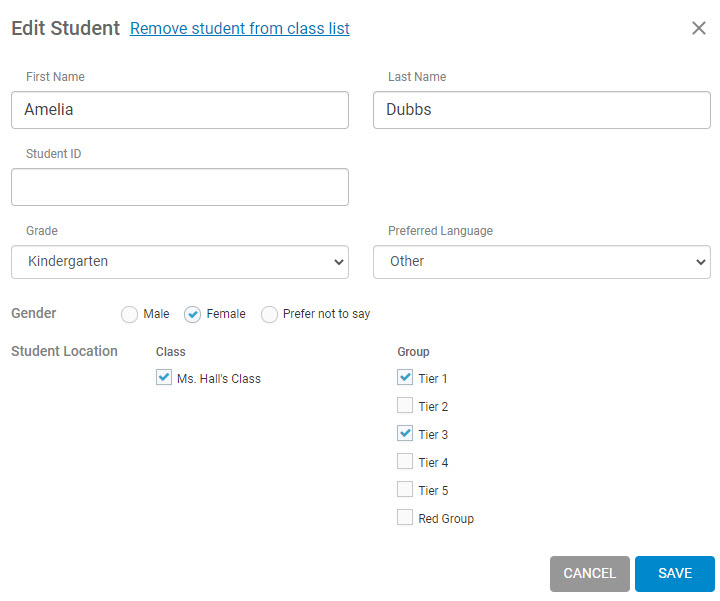Click Remove student from class list link
Screen dimensions: 720x601
(x=240, y=28)
